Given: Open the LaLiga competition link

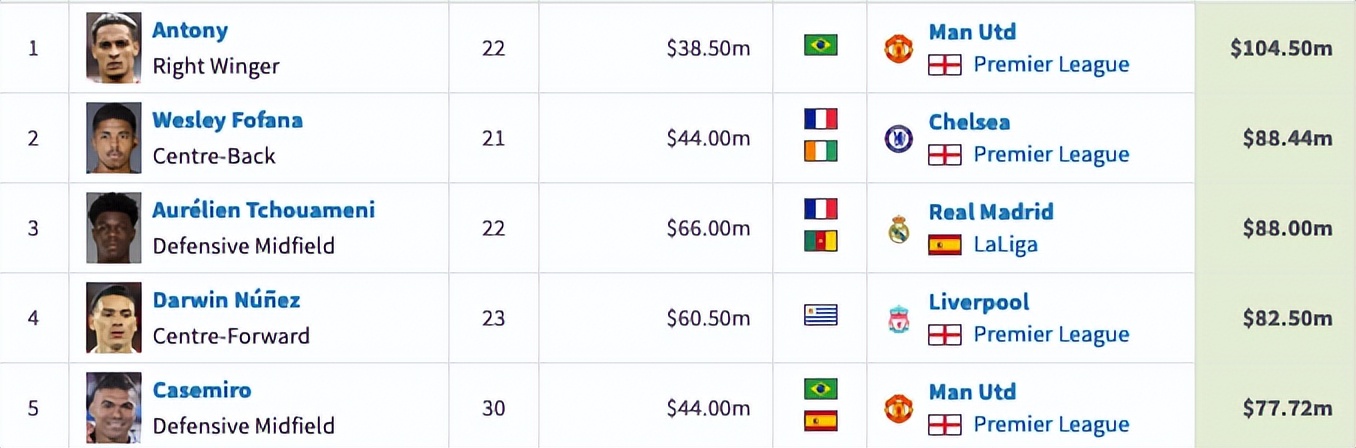Looking at the screenshot, I should [1005, 245].
